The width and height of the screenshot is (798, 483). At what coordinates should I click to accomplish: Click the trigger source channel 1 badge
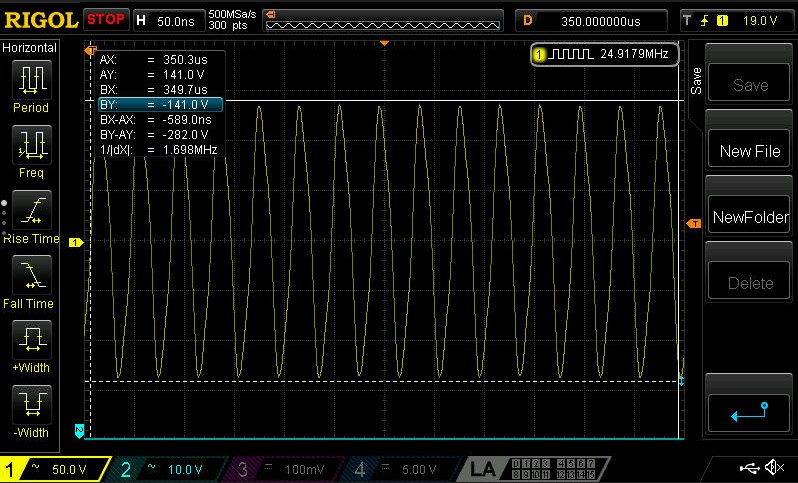tap(723, 21)
